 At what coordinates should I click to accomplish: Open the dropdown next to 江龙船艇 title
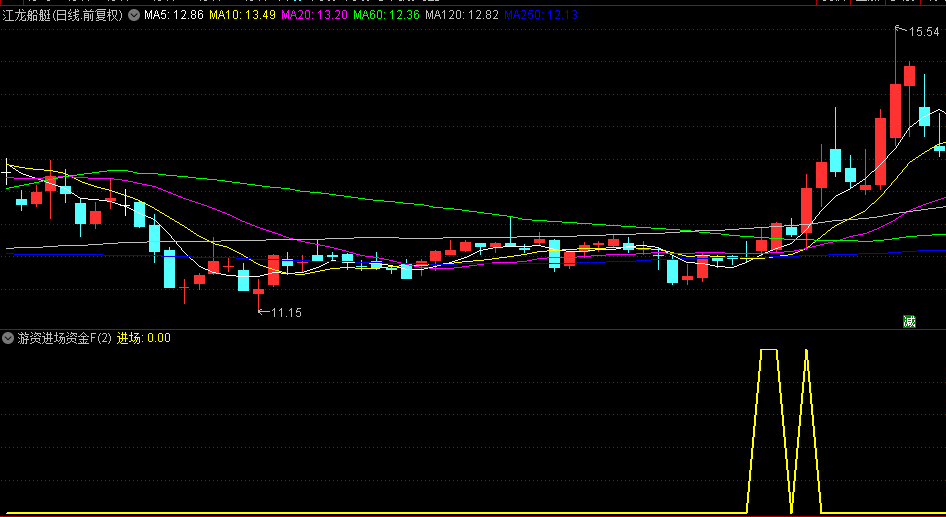[x=133, y=15]
